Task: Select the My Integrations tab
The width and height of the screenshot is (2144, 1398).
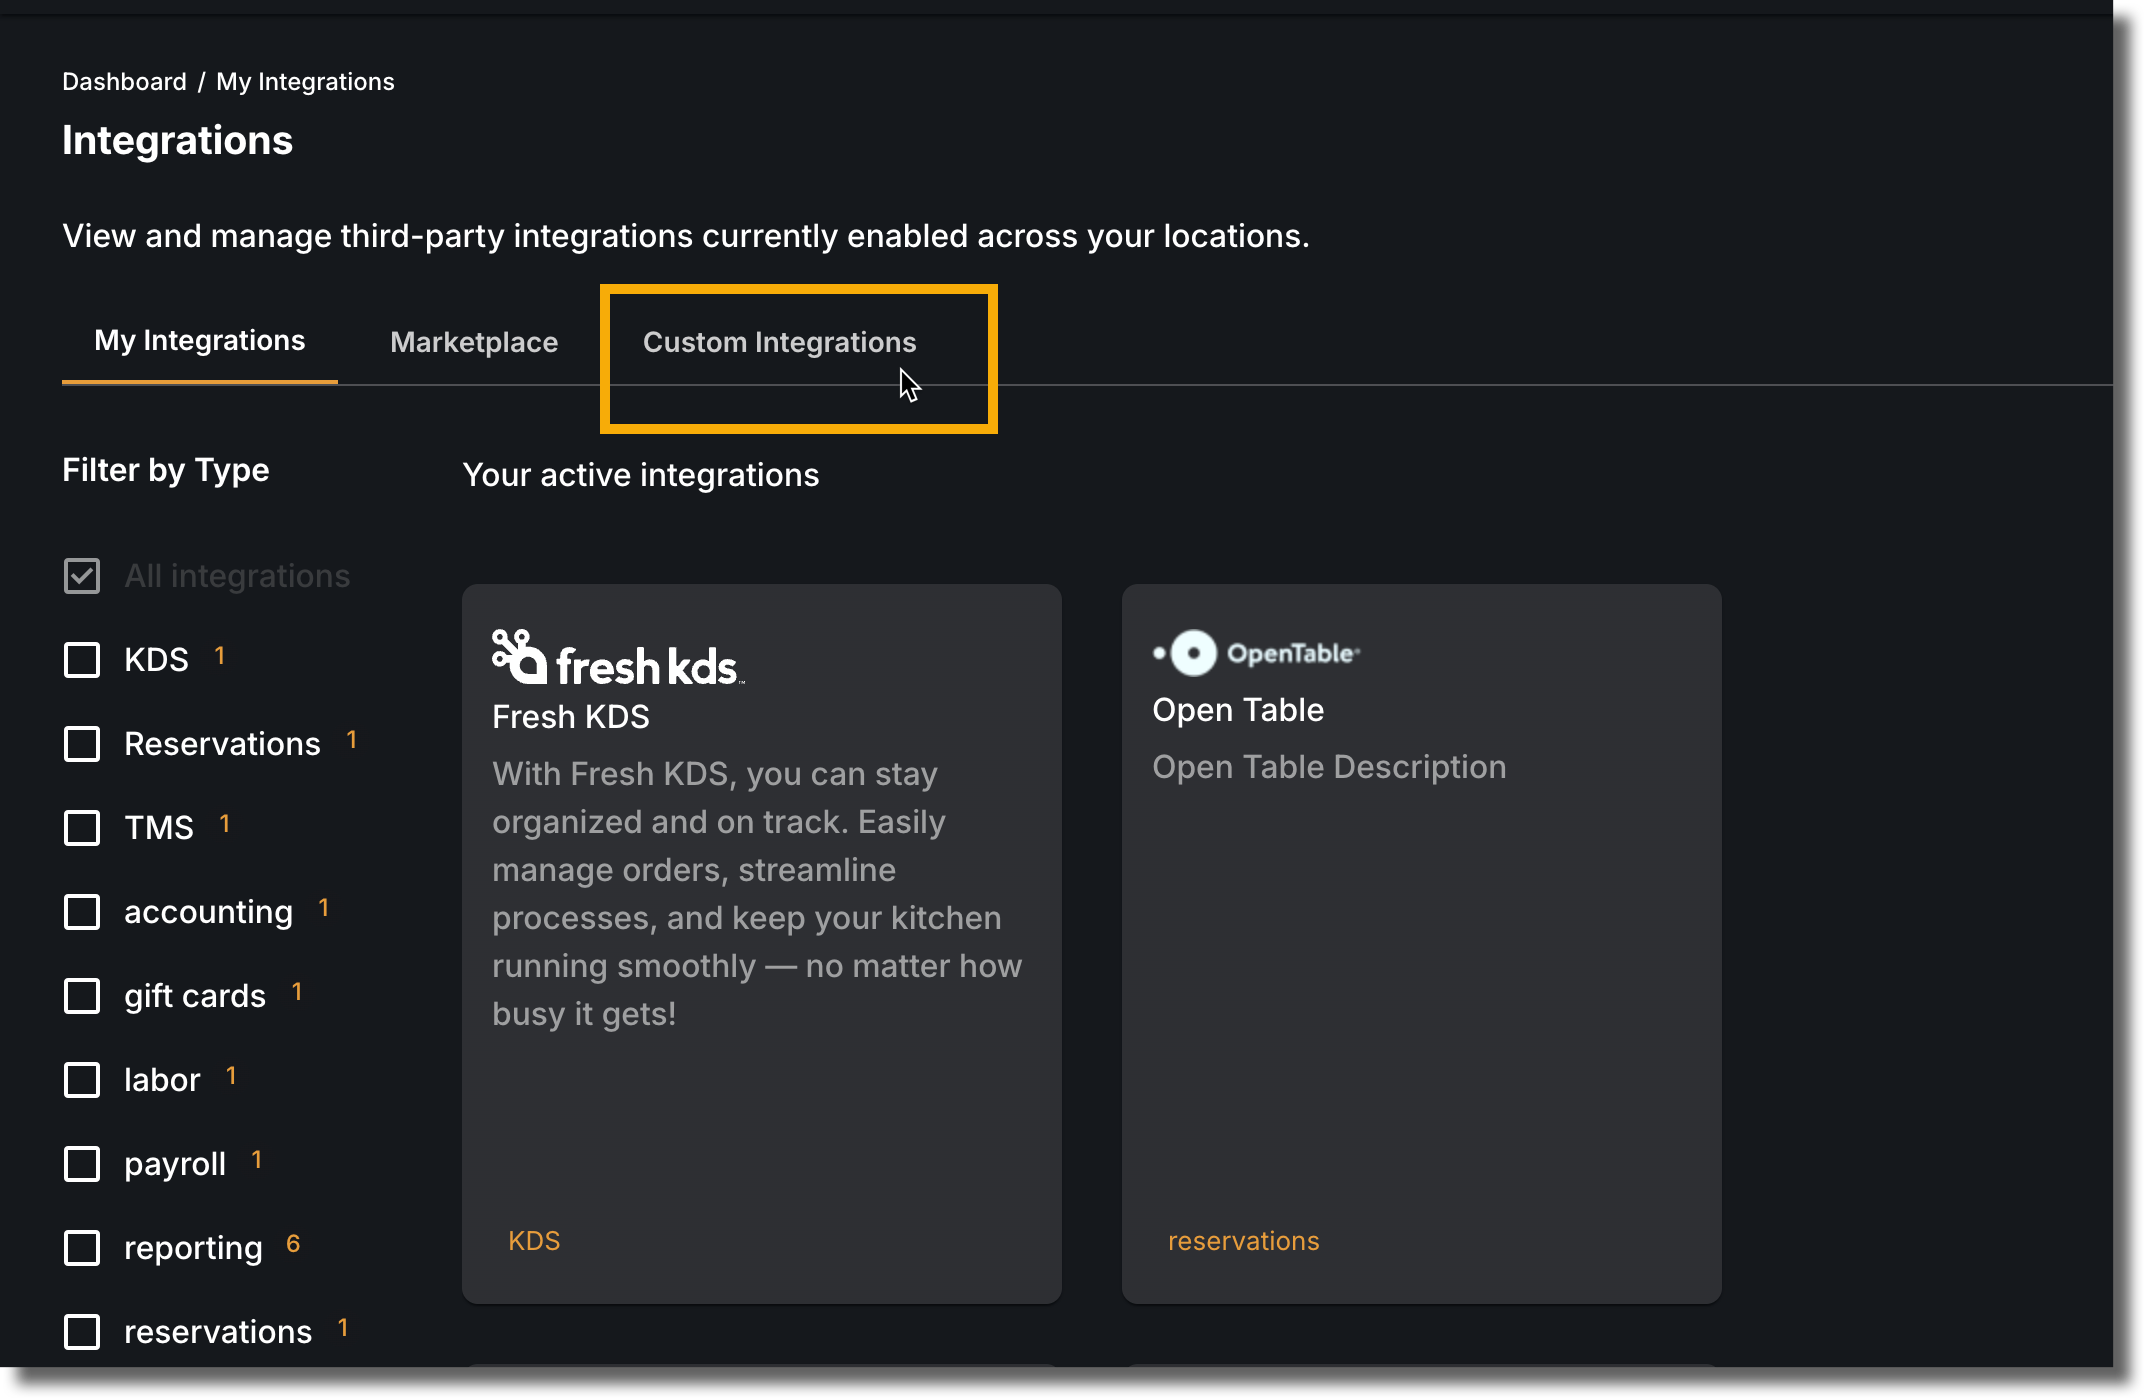Action: [200, 341]
